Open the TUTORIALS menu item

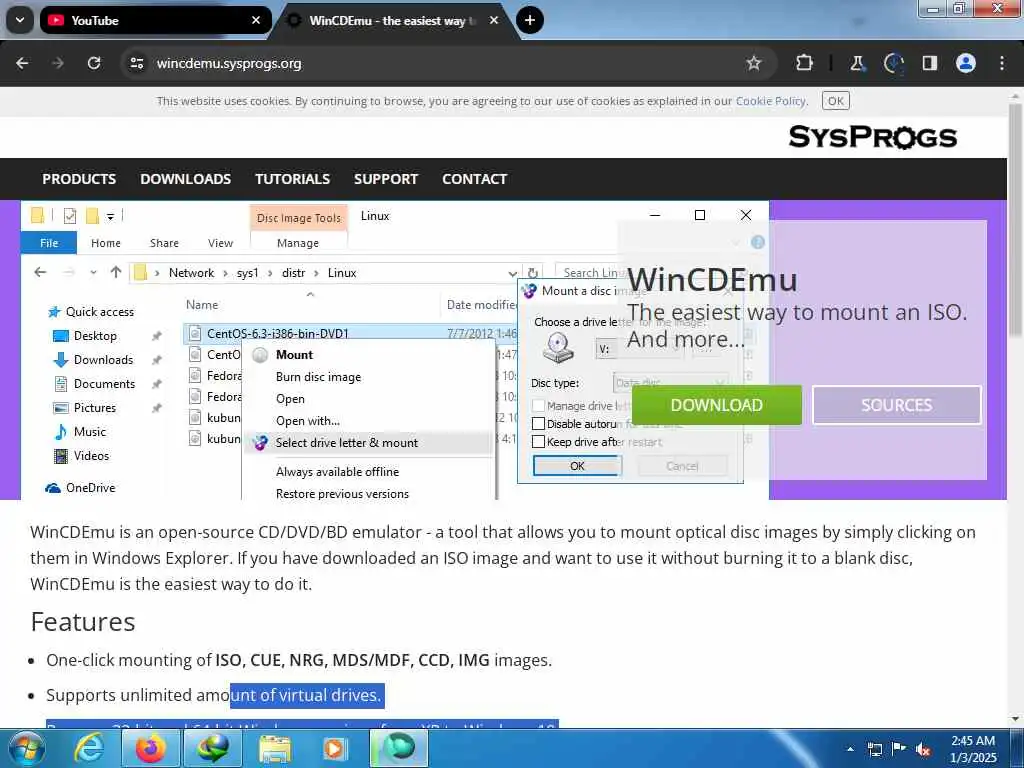[x=293, y=179]
